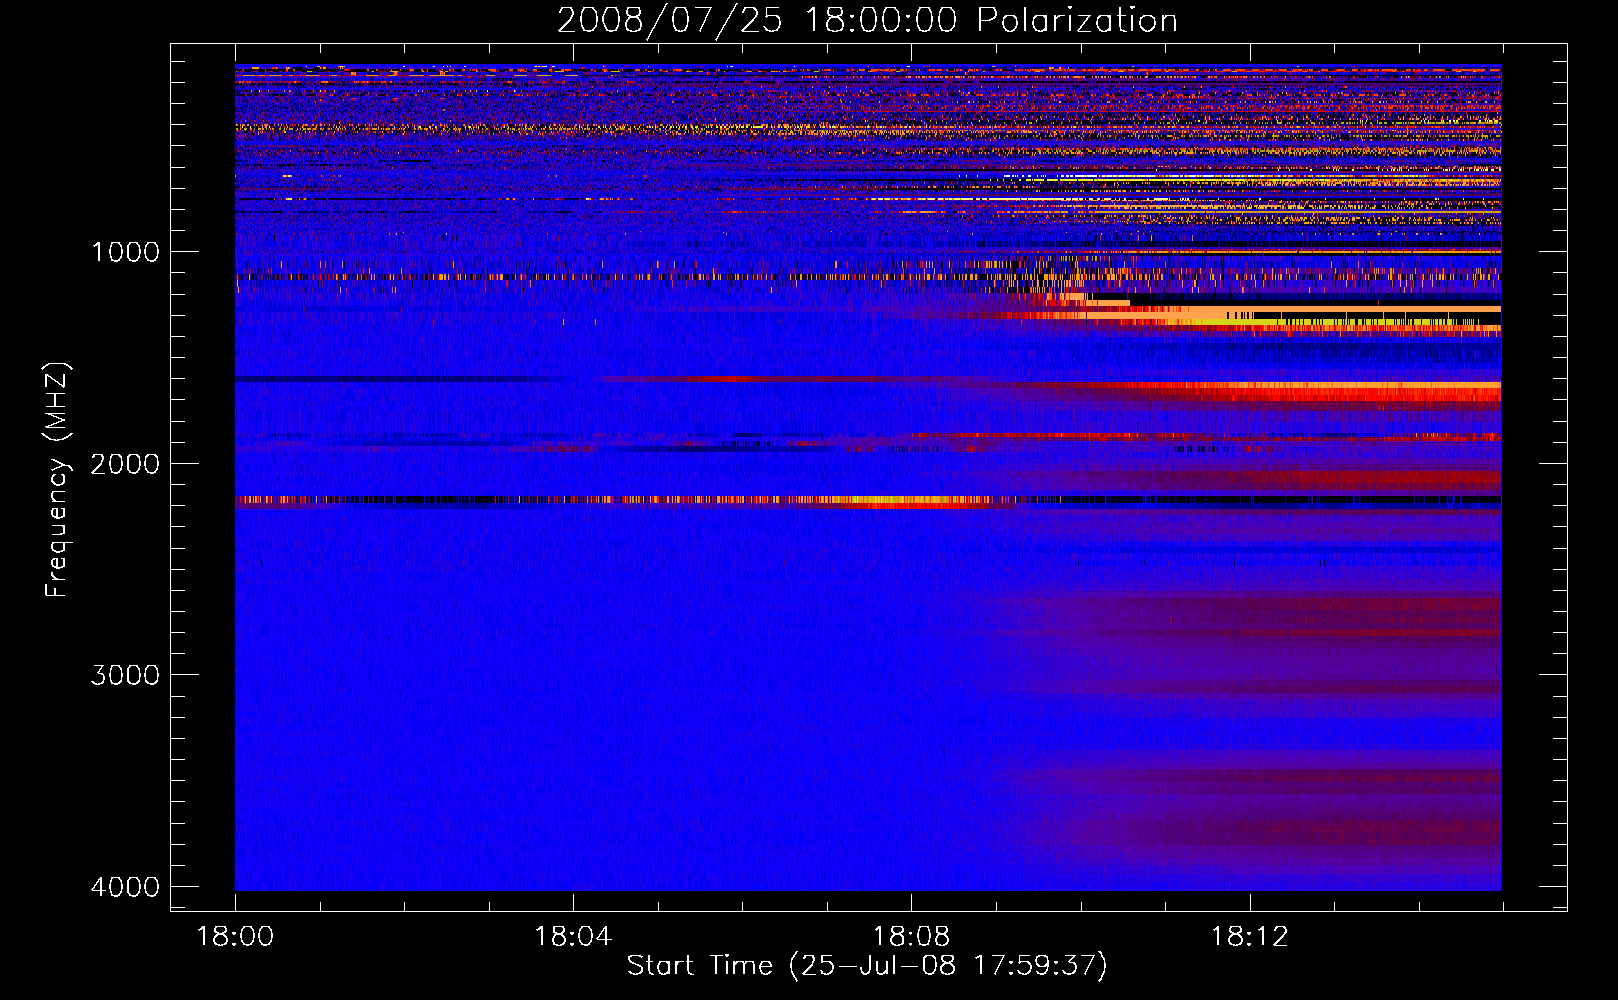Click the 2000 frequency tick label
The image size is (1618, 1000).
click(x=125, y=463)
